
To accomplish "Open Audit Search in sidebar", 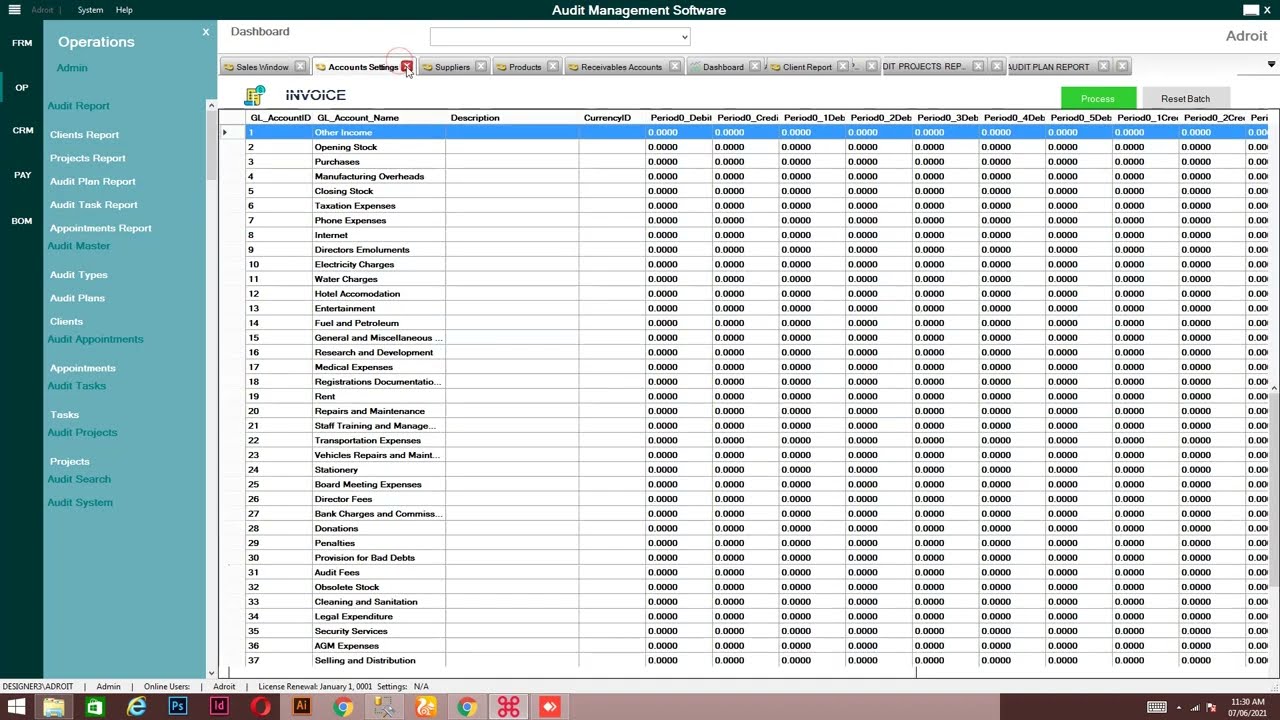I will tap(79, 479).
